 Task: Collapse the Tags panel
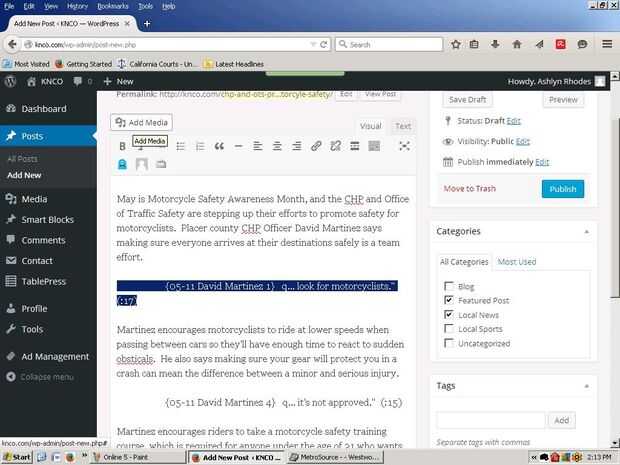tap(587, 386)
